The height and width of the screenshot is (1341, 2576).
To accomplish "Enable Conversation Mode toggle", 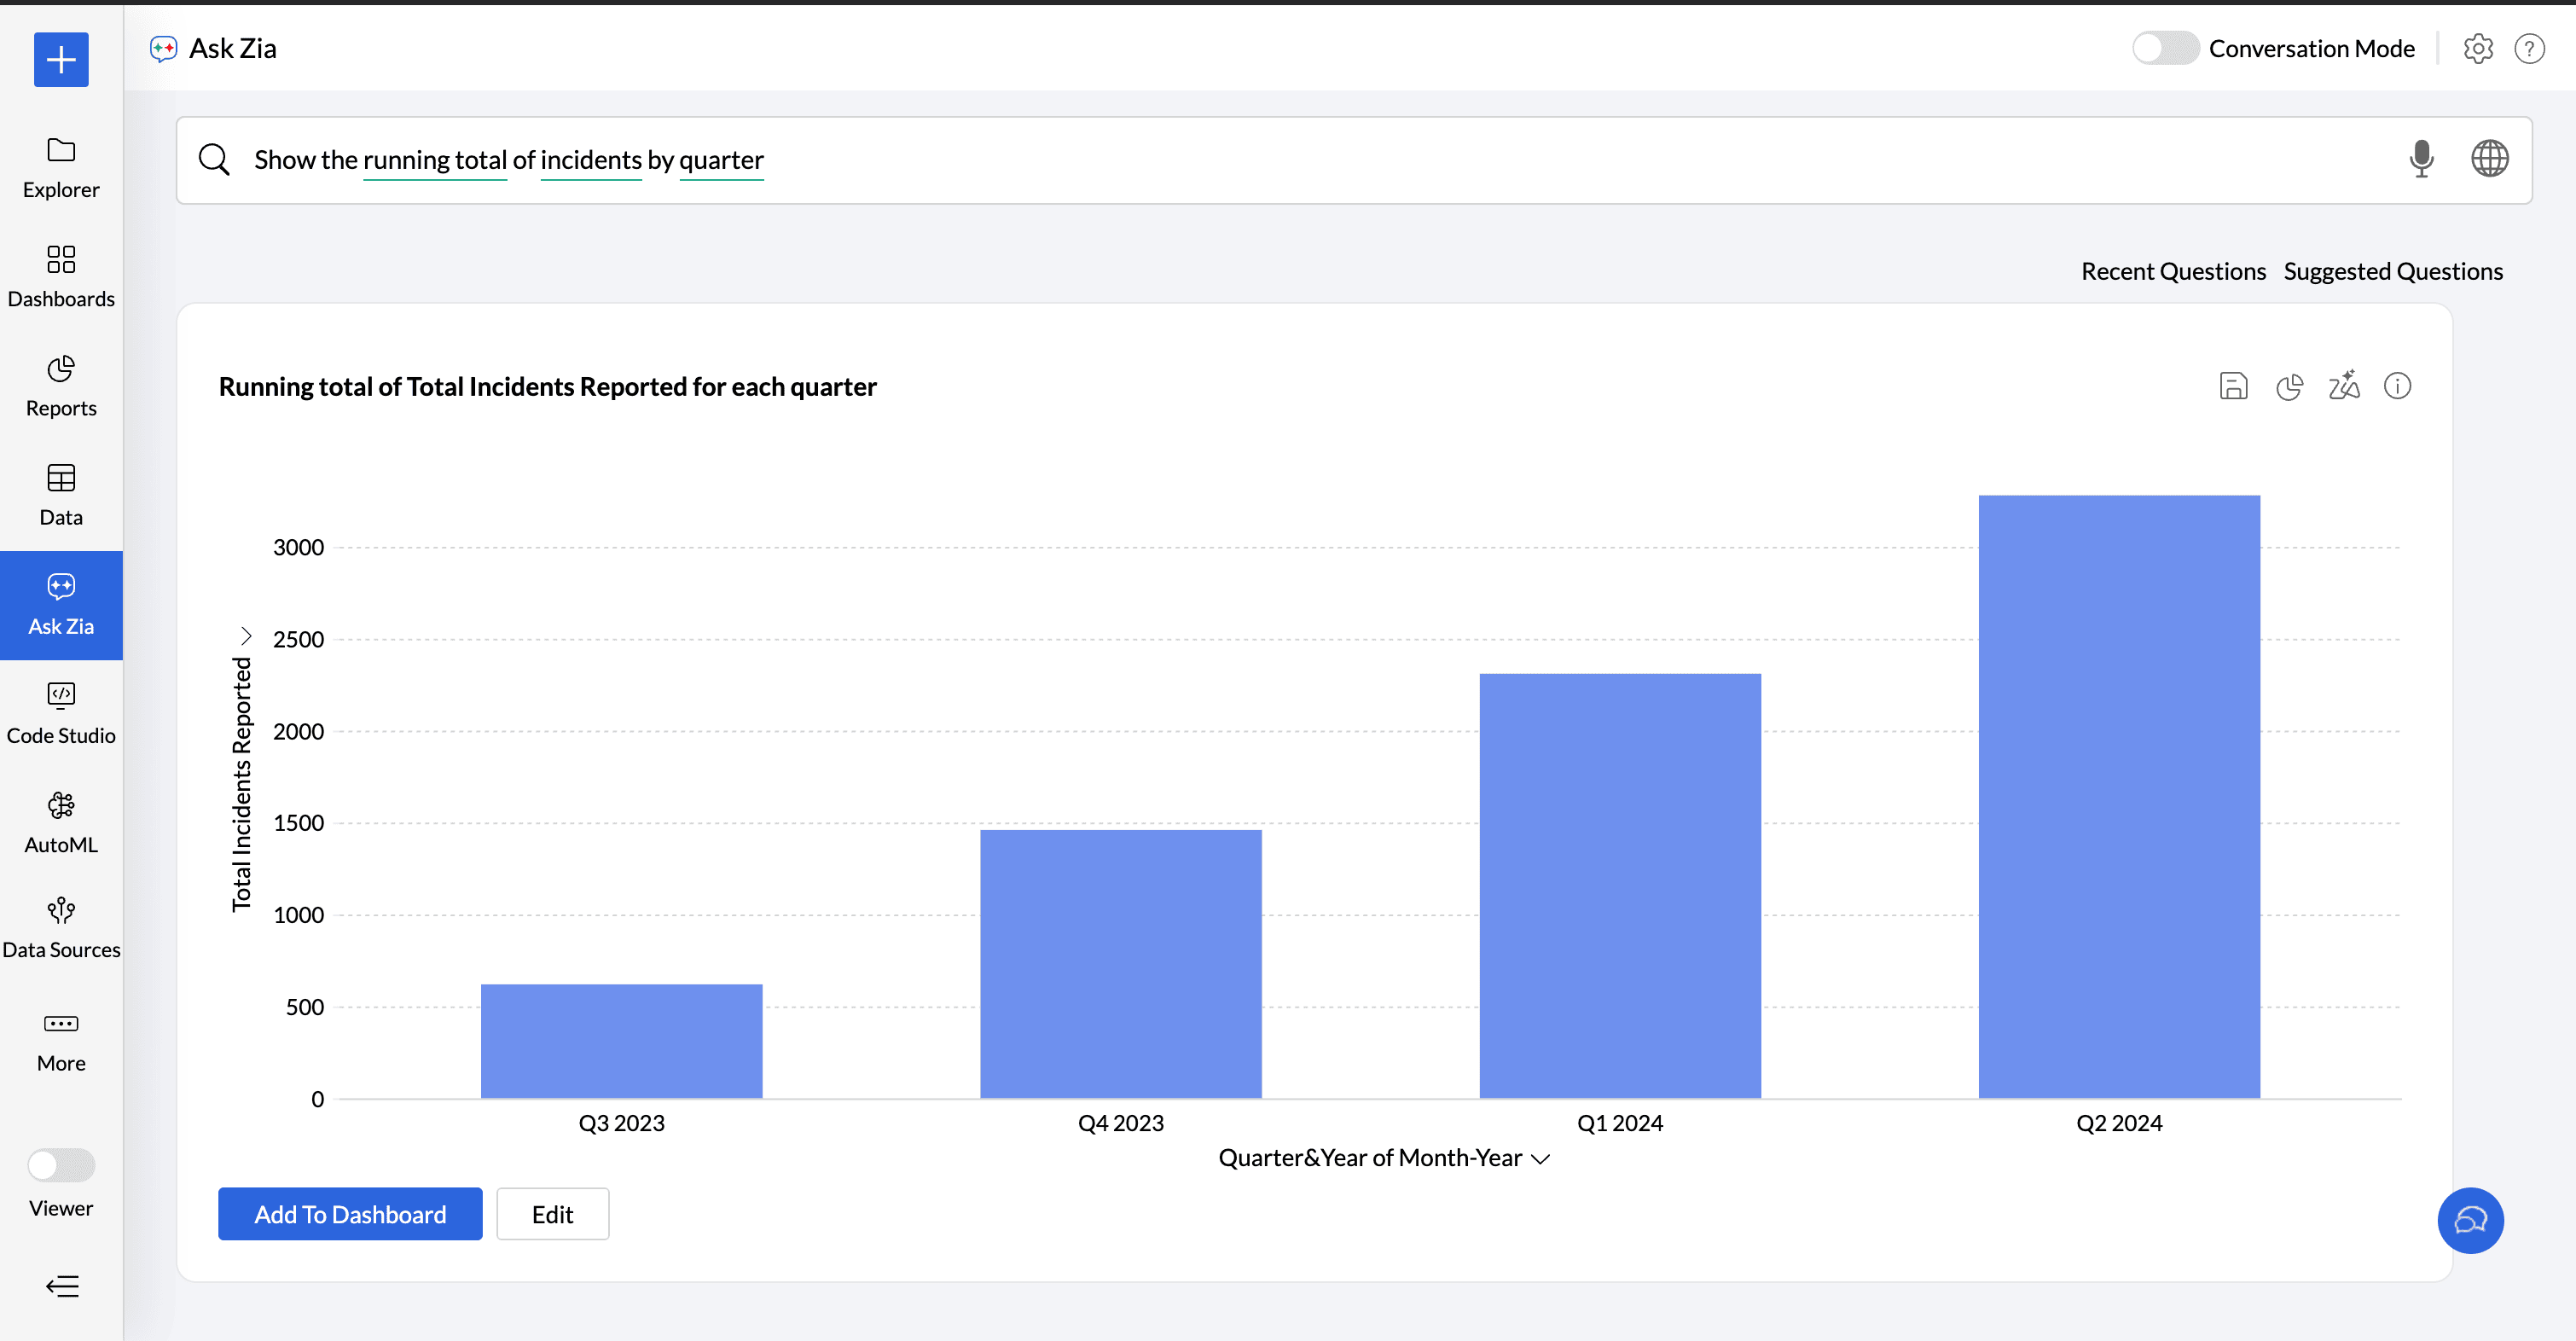I will (x=2164, y=48).
